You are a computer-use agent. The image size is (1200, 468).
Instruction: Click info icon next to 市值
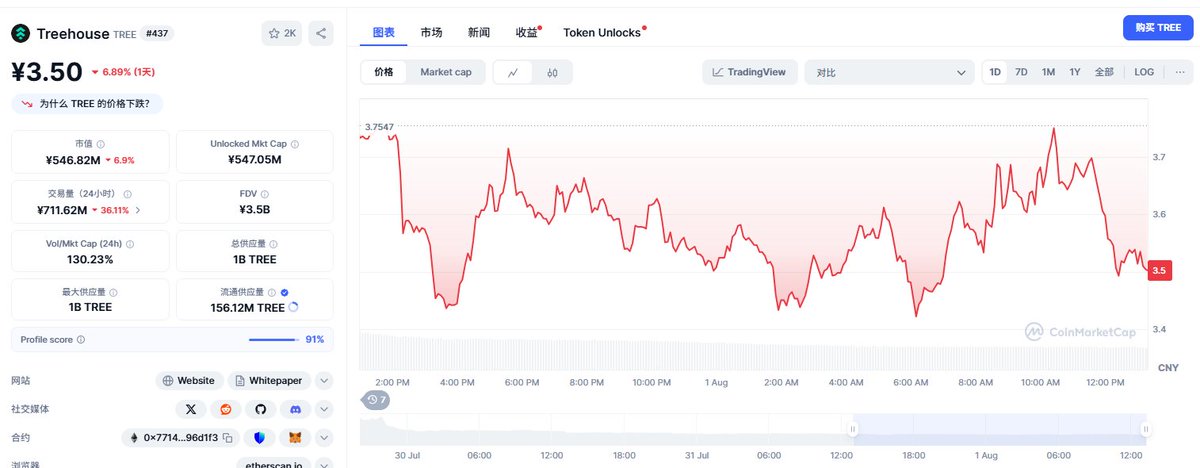(x=101, y=145)
